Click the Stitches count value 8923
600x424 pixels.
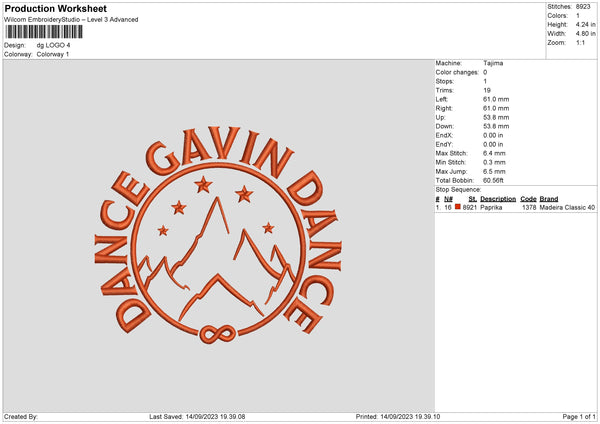(583, 7)
